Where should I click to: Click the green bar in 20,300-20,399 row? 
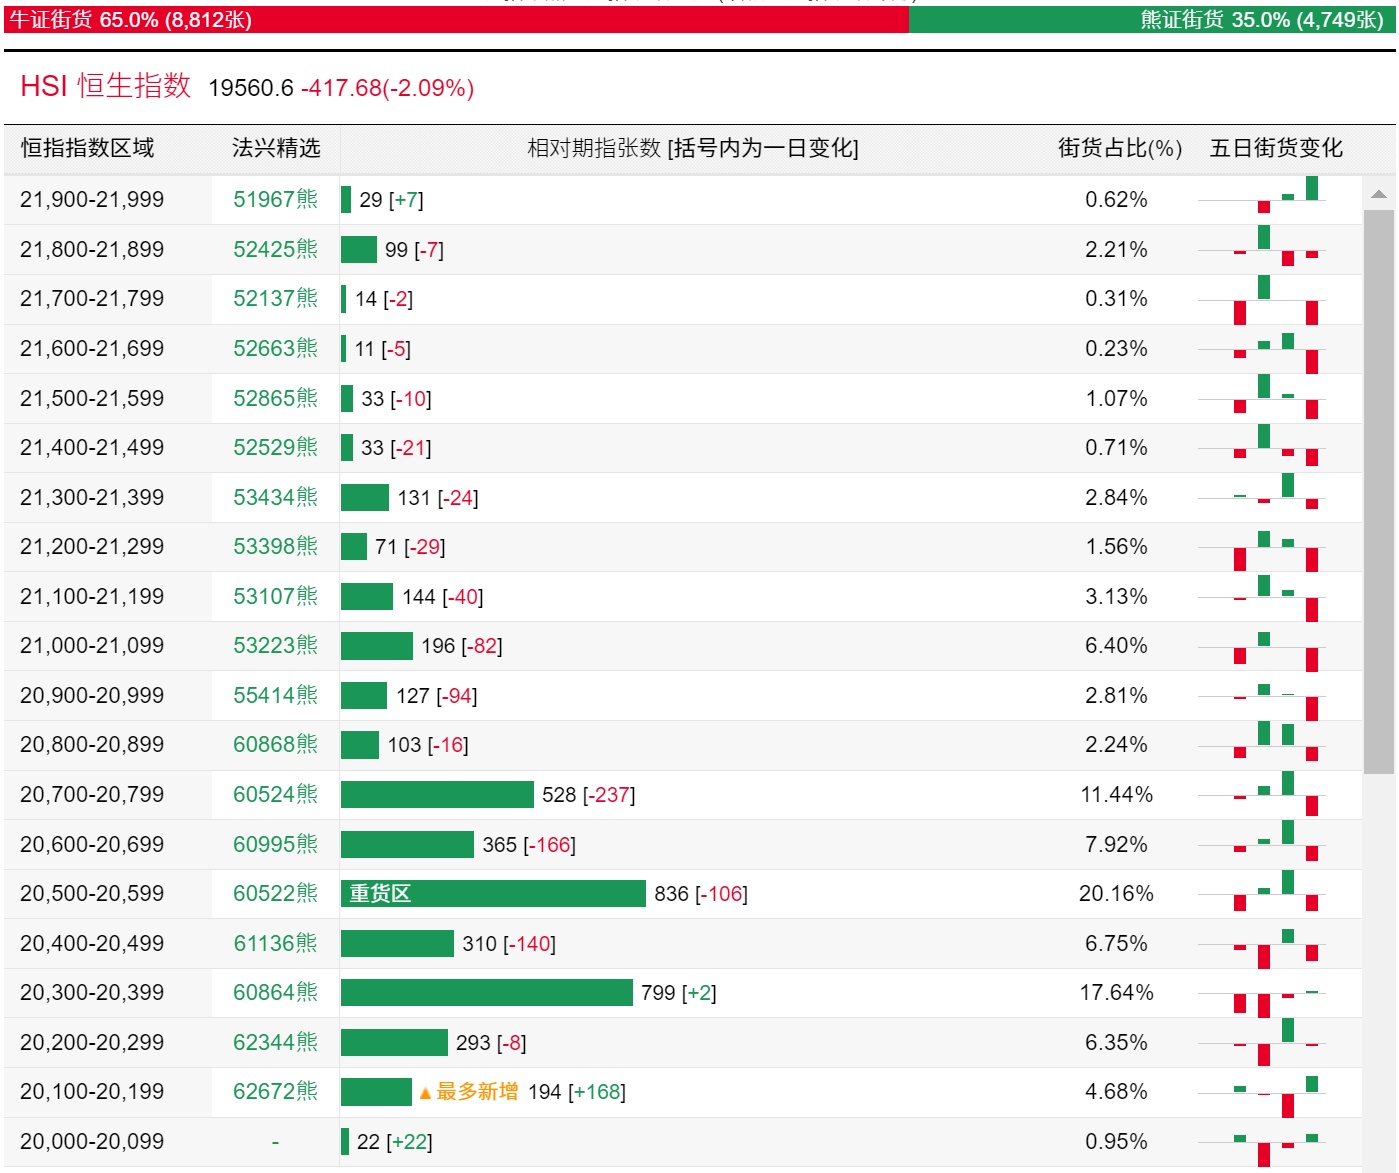tap(487, 992)
